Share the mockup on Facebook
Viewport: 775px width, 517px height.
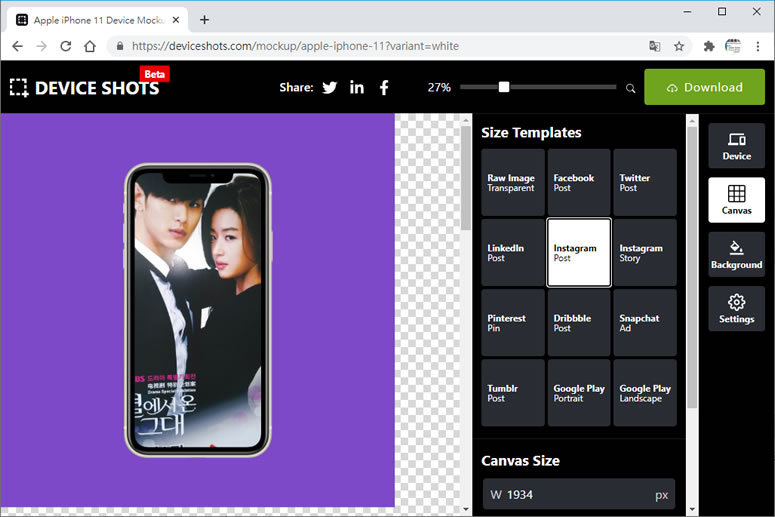point(384,87)
